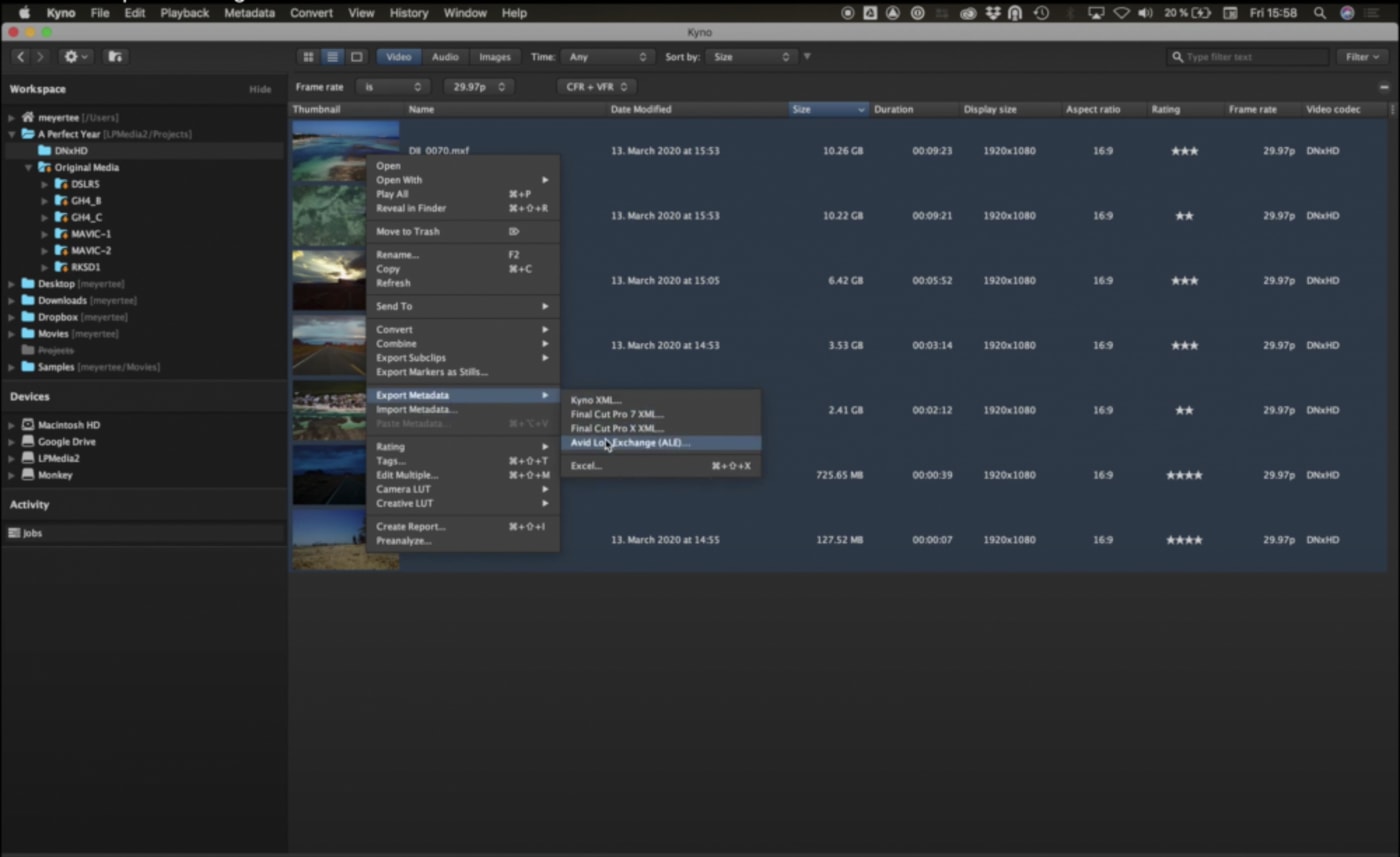Switch to thumbnail grid view
Image resolution: width=1400 pixels, height=857 pixels.
coord(308,57)
